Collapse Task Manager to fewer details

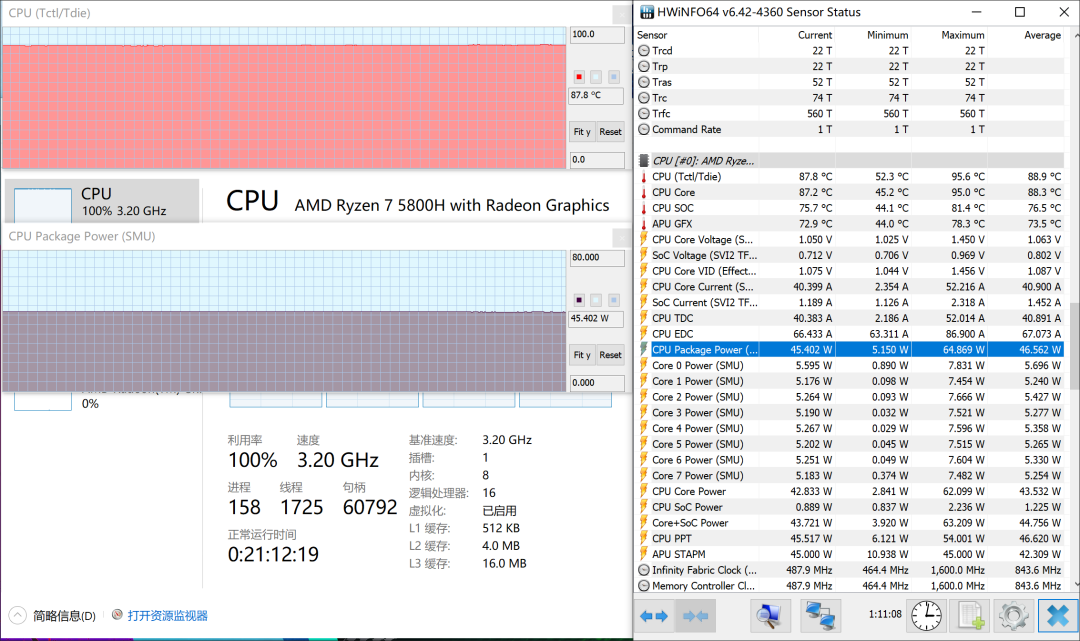click(x=52, y=616)
